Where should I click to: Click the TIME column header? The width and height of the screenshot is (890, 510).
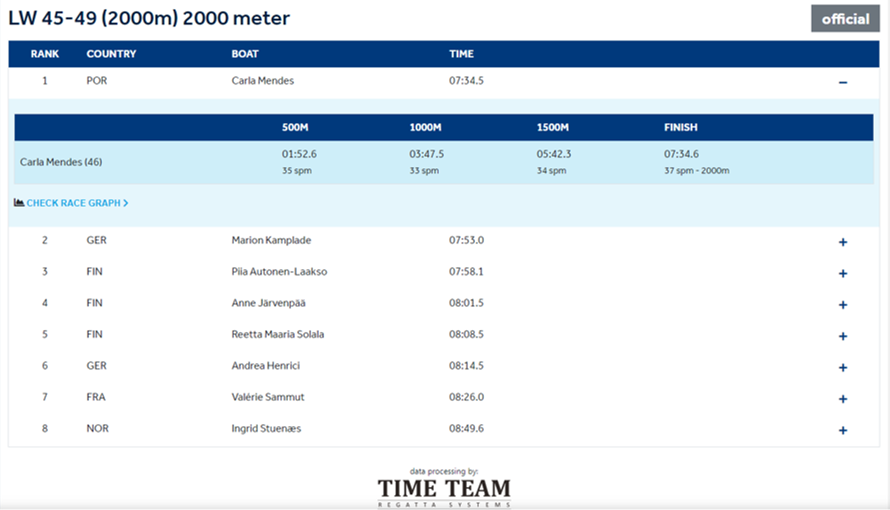coord(461,54)
